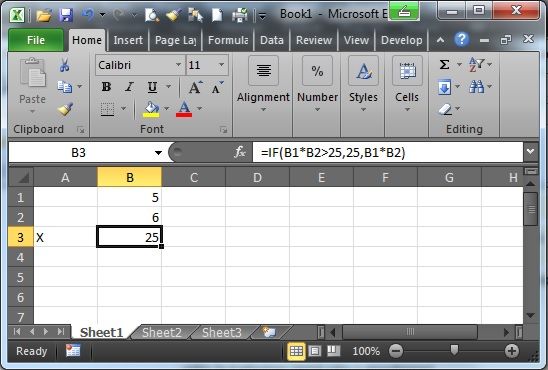Click the Fill down icon
The image size is (548, 370).
[445, 87]
